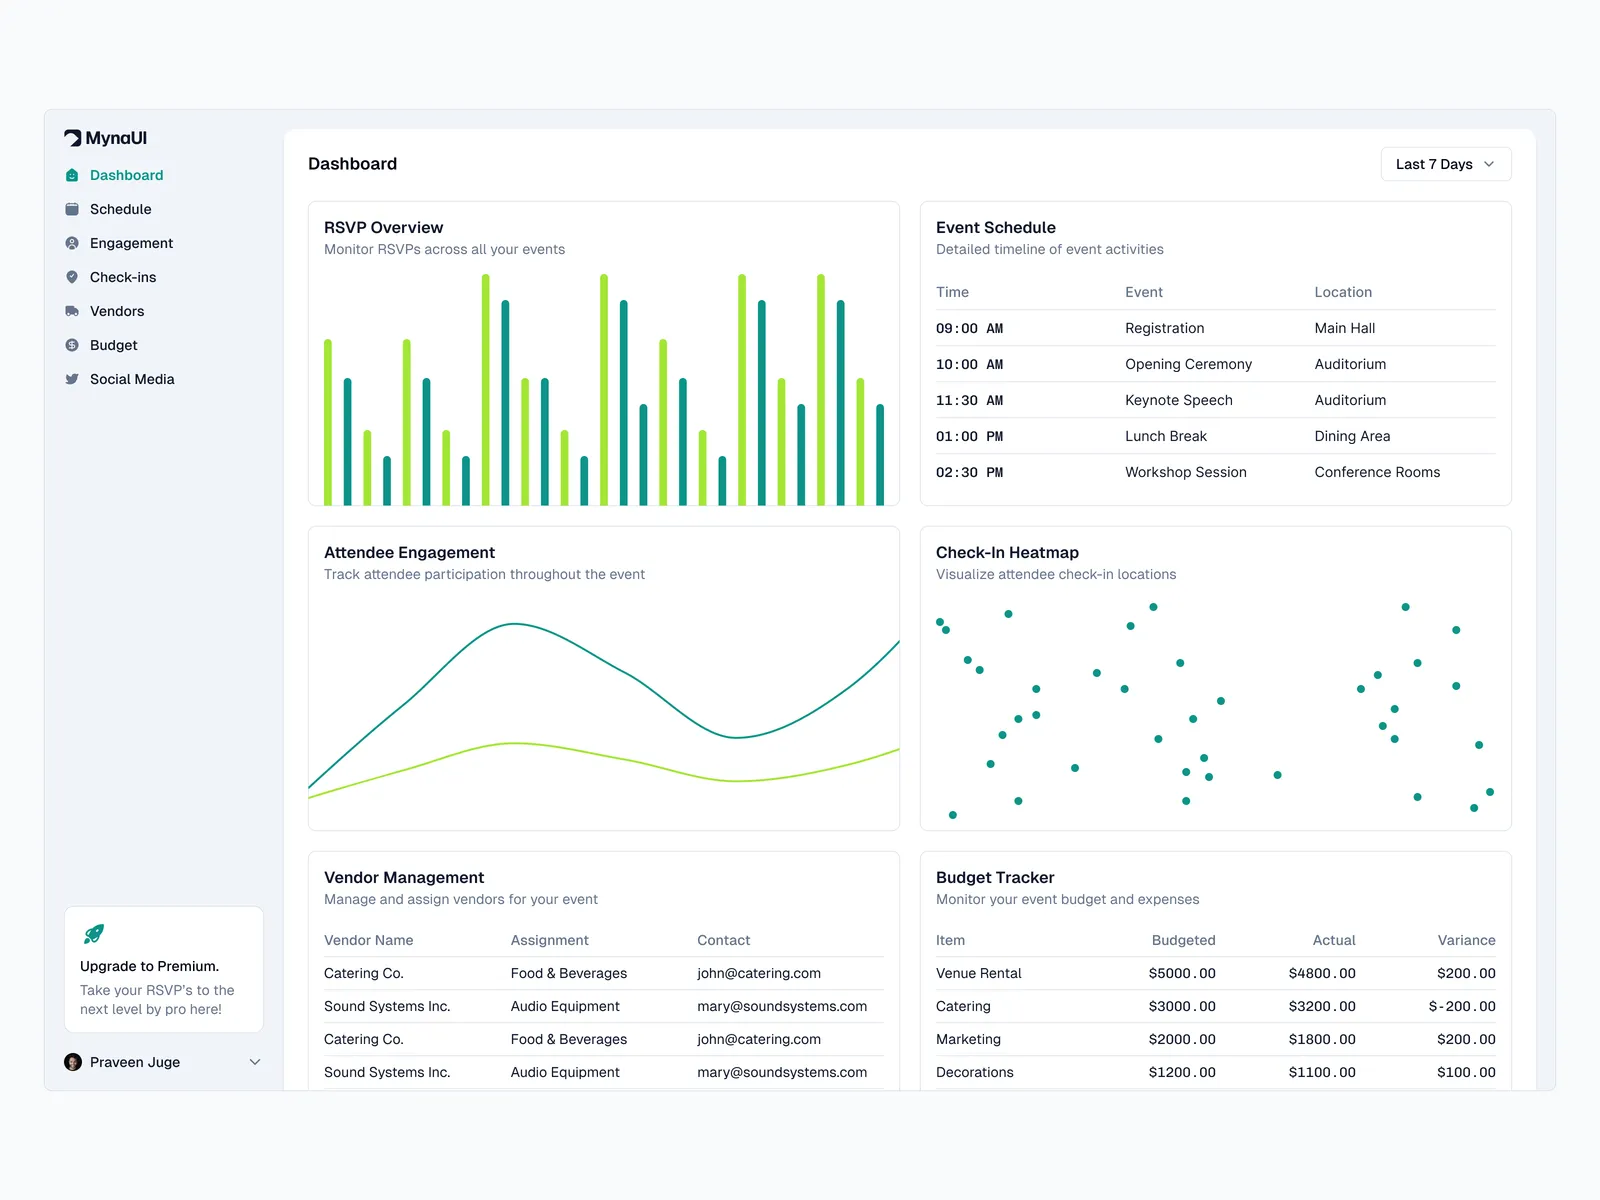Image resolution: width=1600 pixels, height=1200 pixels.
Task: Click the Check-ins location pin icon
Action: click(72, 277)
